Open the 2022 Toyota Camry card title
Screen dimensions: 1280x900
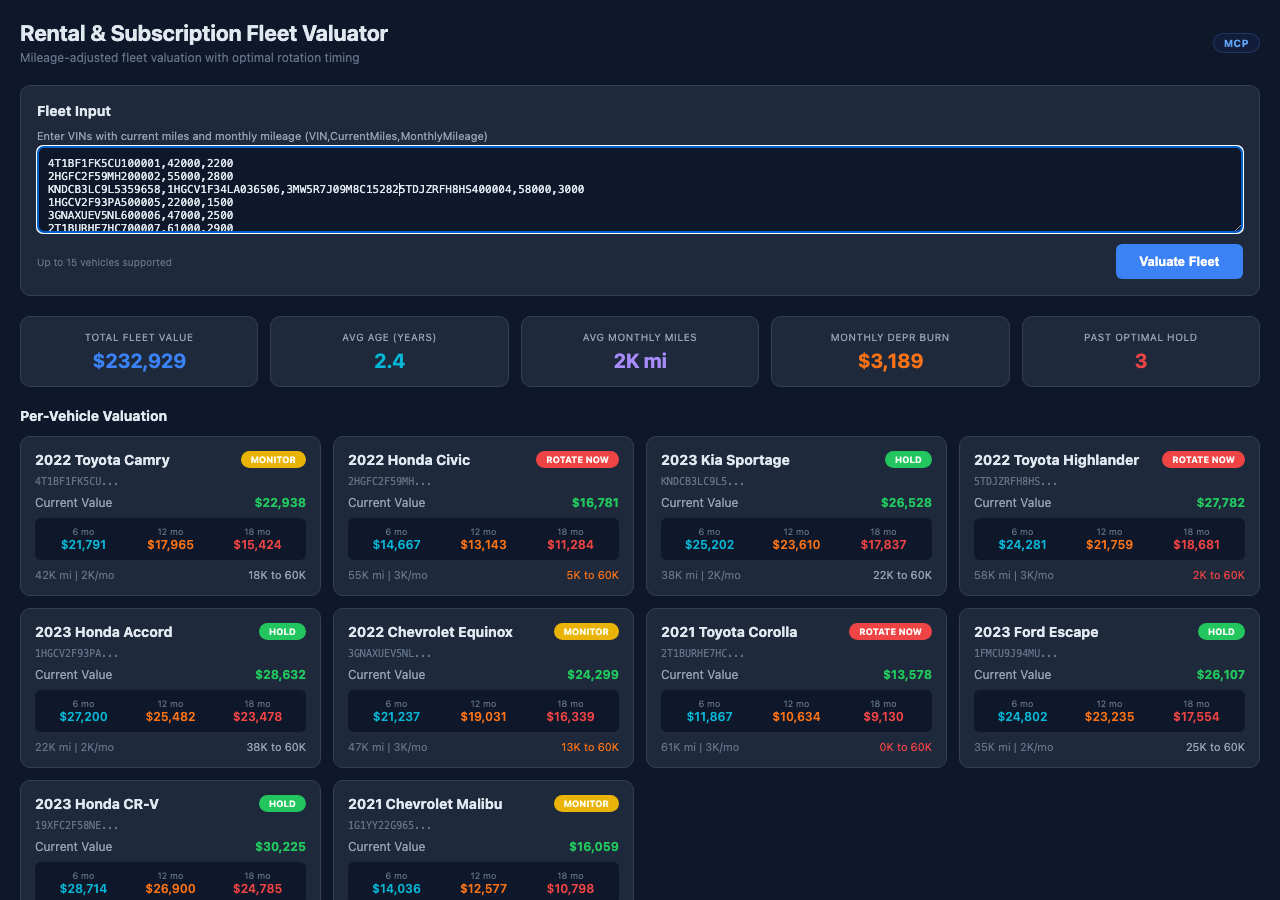pos(102,460)
